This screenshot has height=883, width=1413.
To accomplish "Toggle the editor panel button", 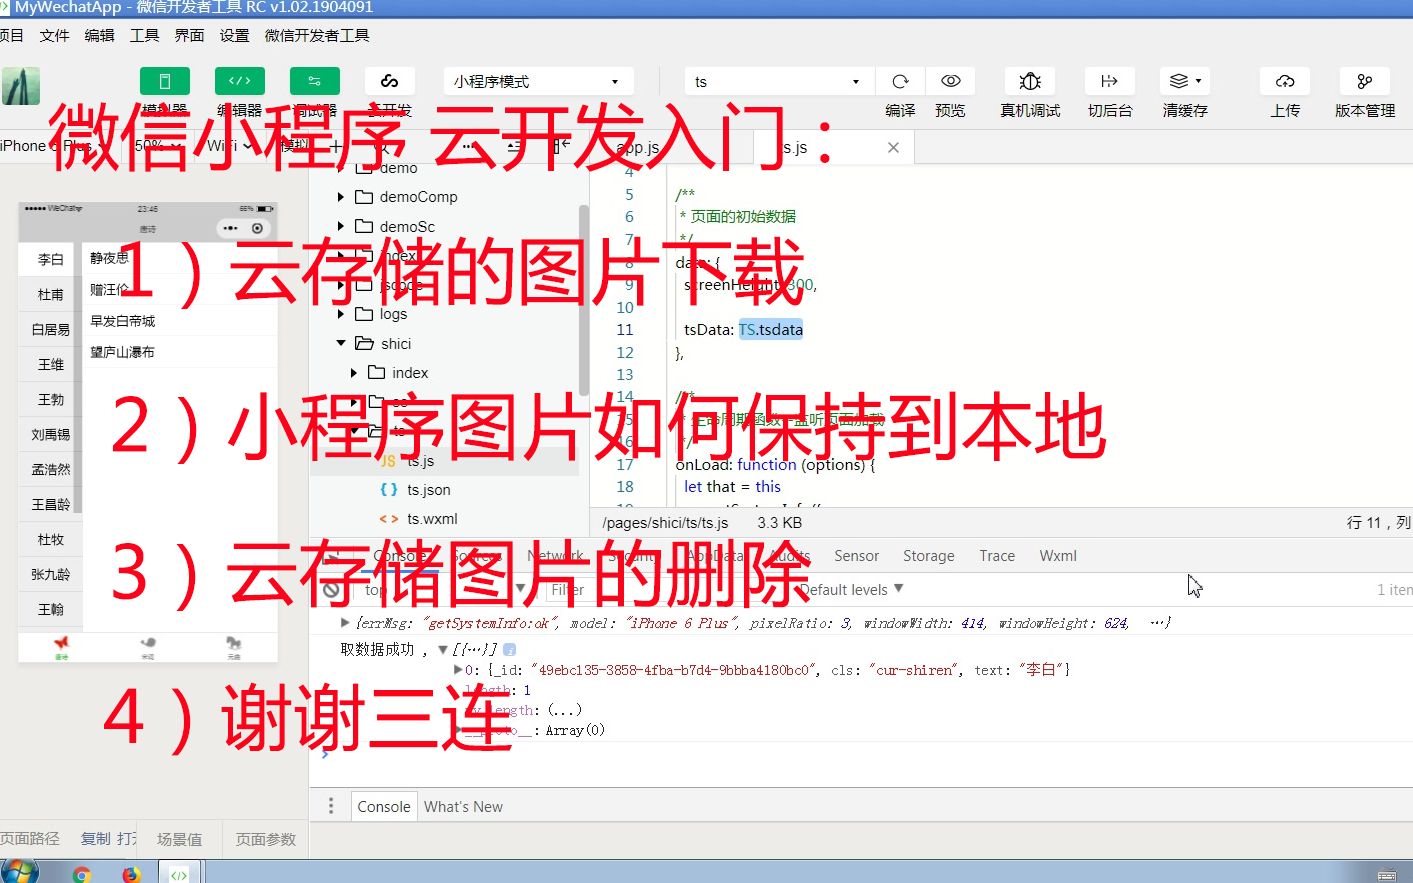I will coord(240,81).
